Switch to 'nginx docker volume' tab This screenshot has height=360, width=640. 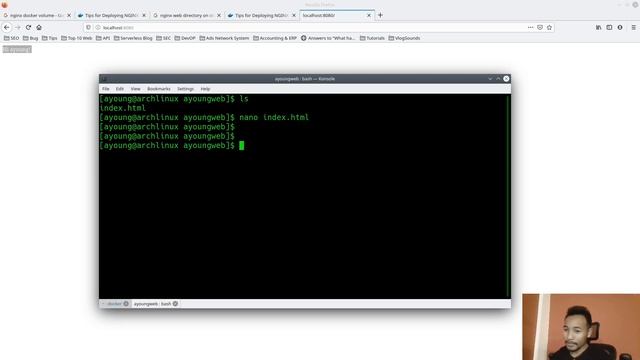(37, 15)
